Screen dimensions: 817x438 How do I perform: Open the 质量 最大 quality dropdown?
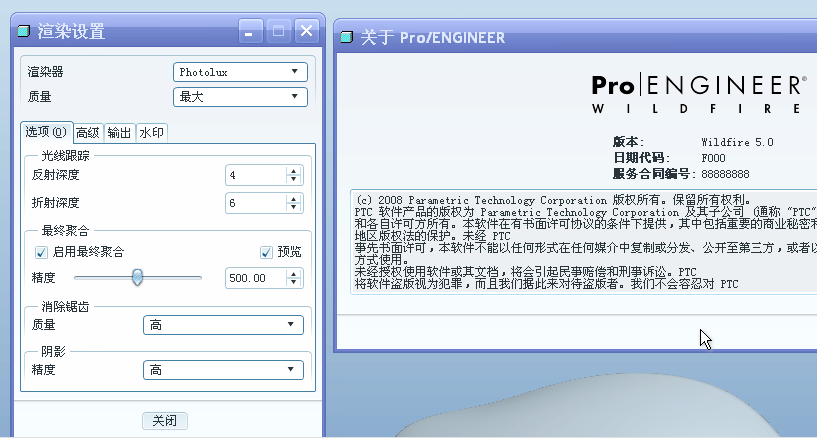(x=240, y=97)
